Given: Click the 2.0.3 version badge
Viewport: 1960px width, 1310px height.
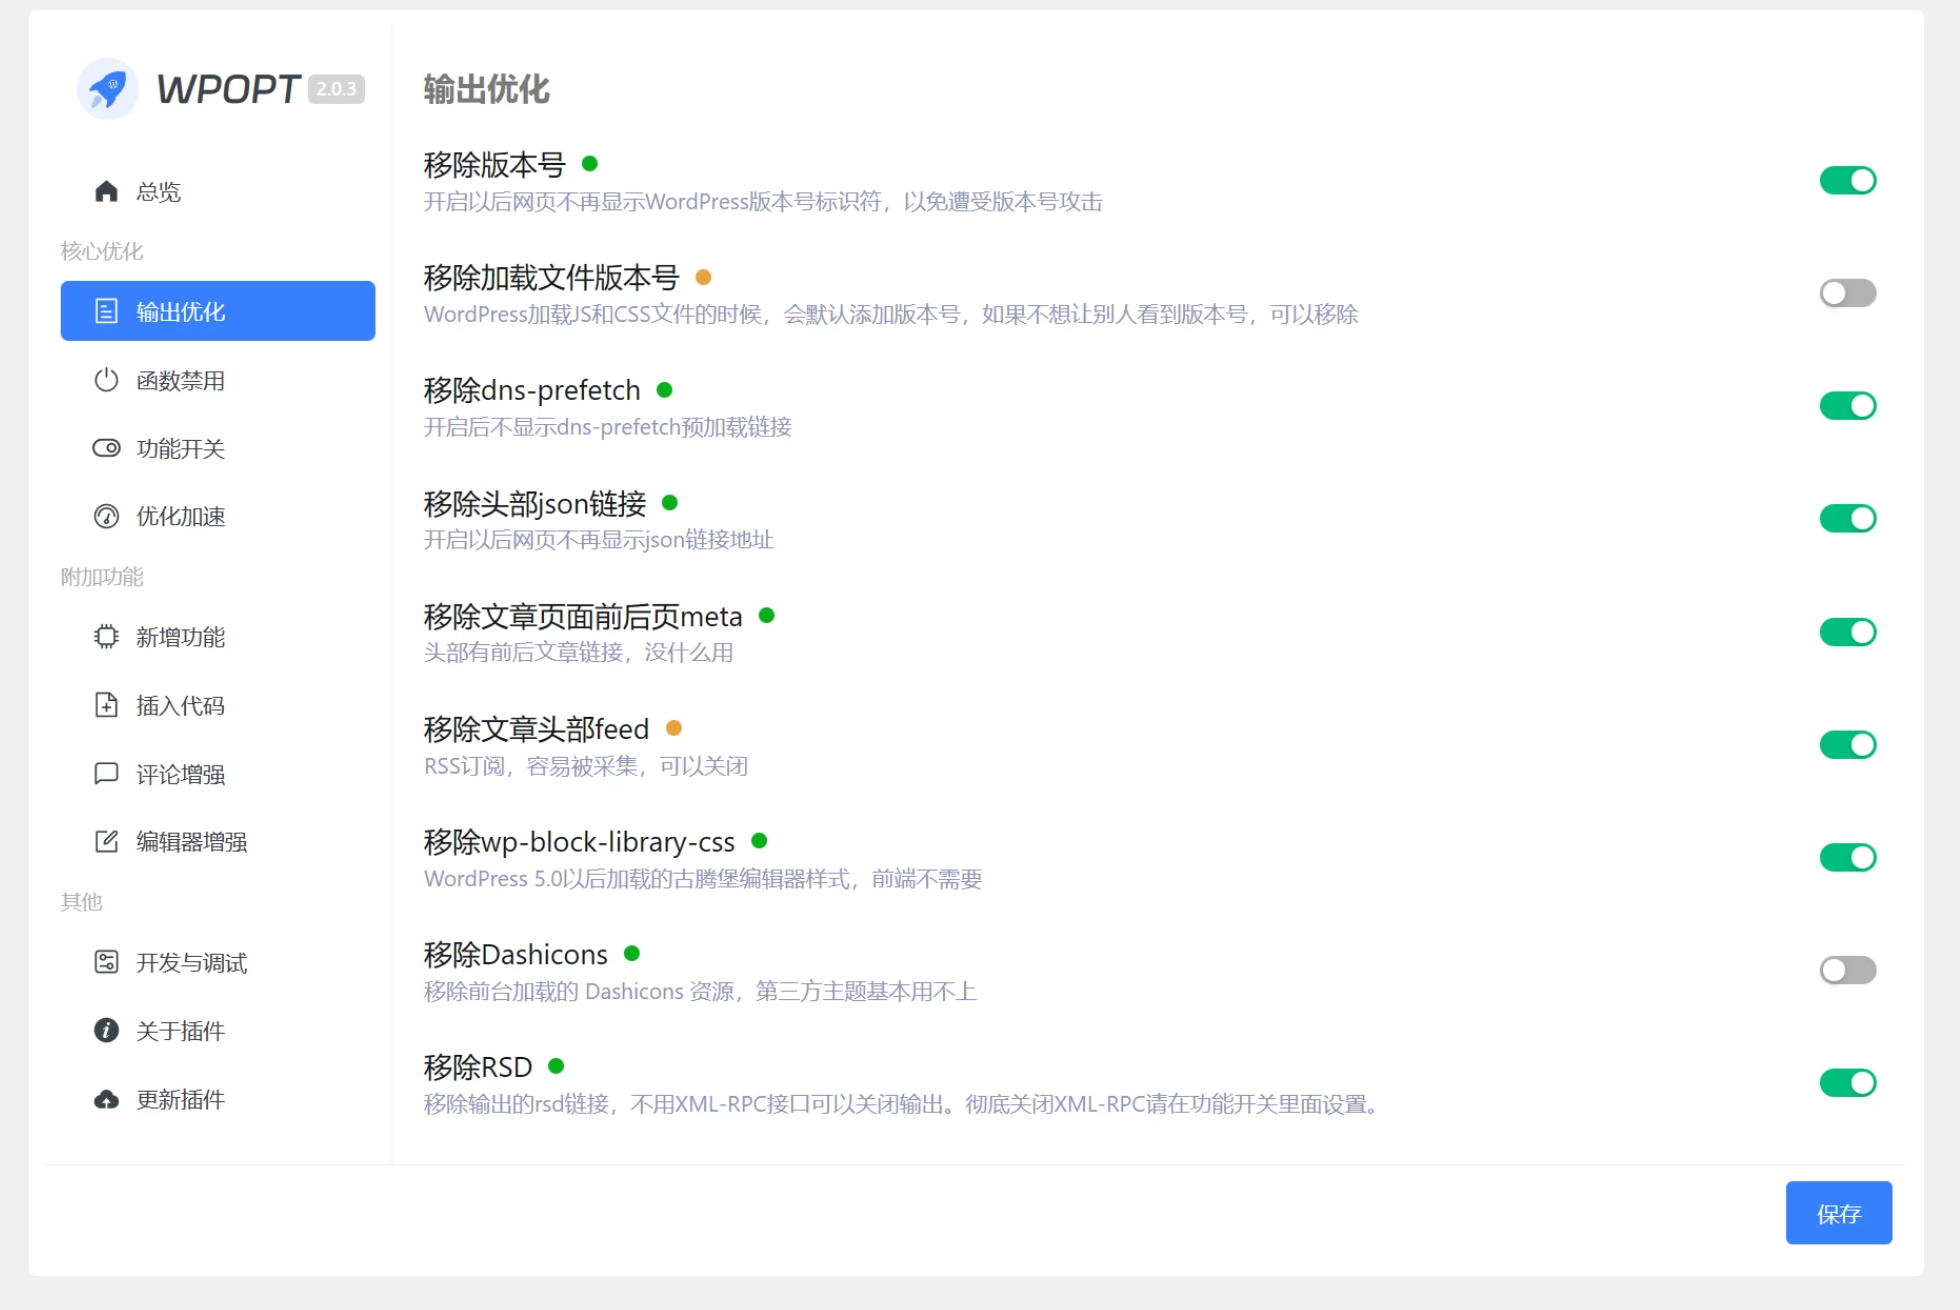Looking at the screenshot, I should pos(336,89).
